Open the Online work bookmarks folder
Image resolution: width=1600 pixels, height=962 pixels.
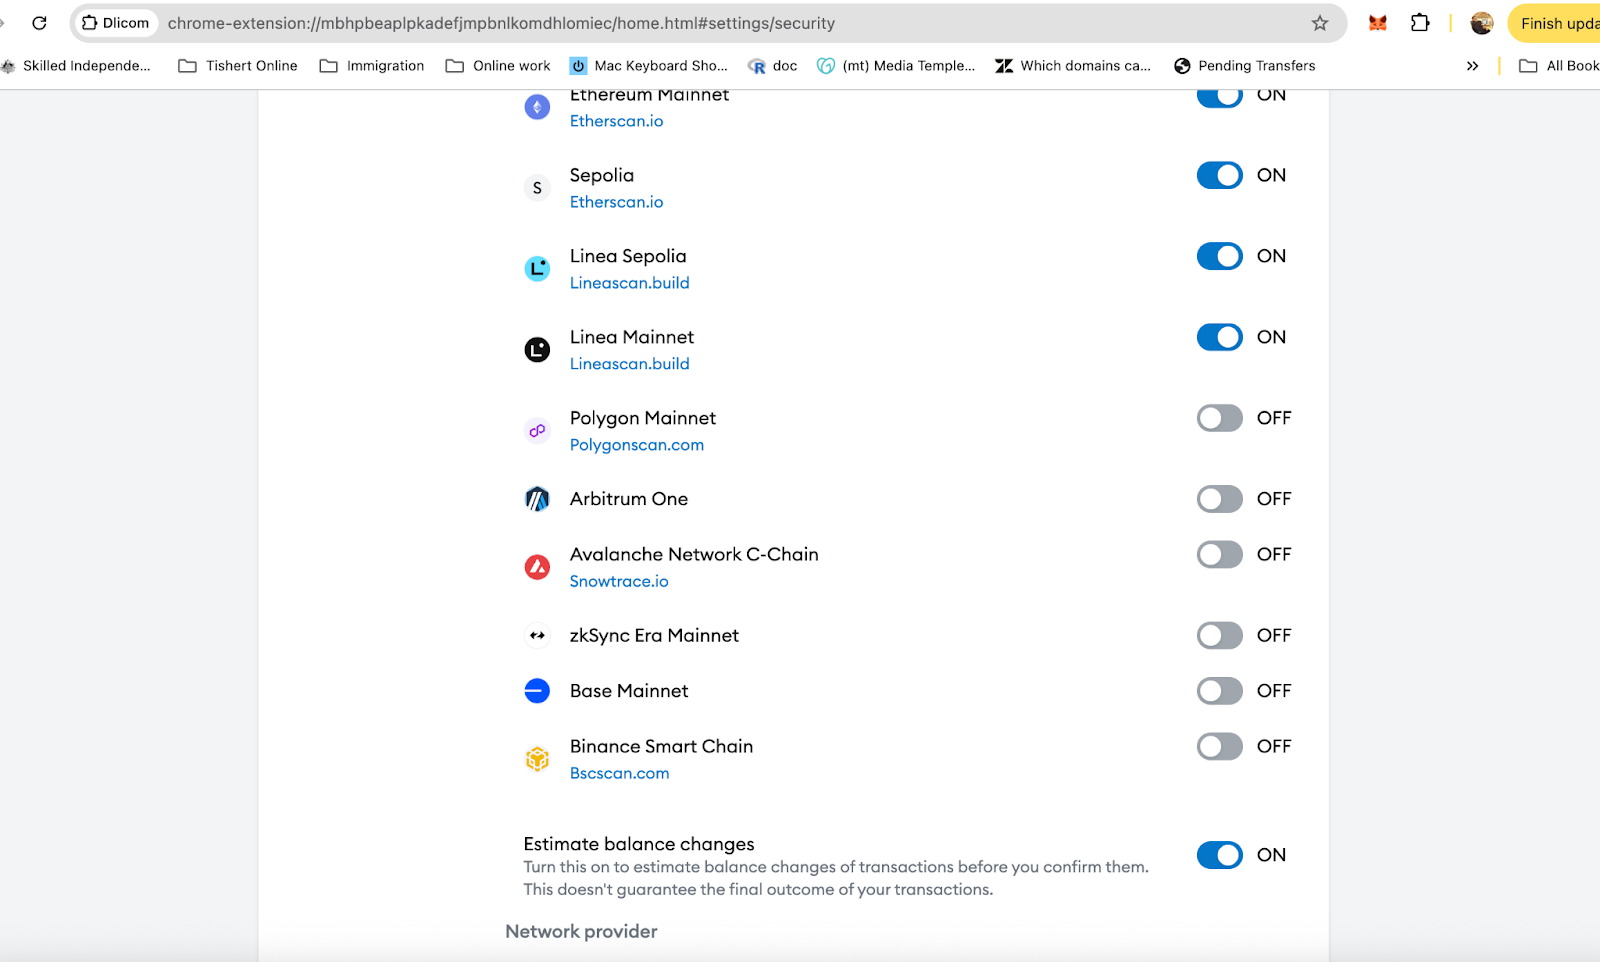498,66
